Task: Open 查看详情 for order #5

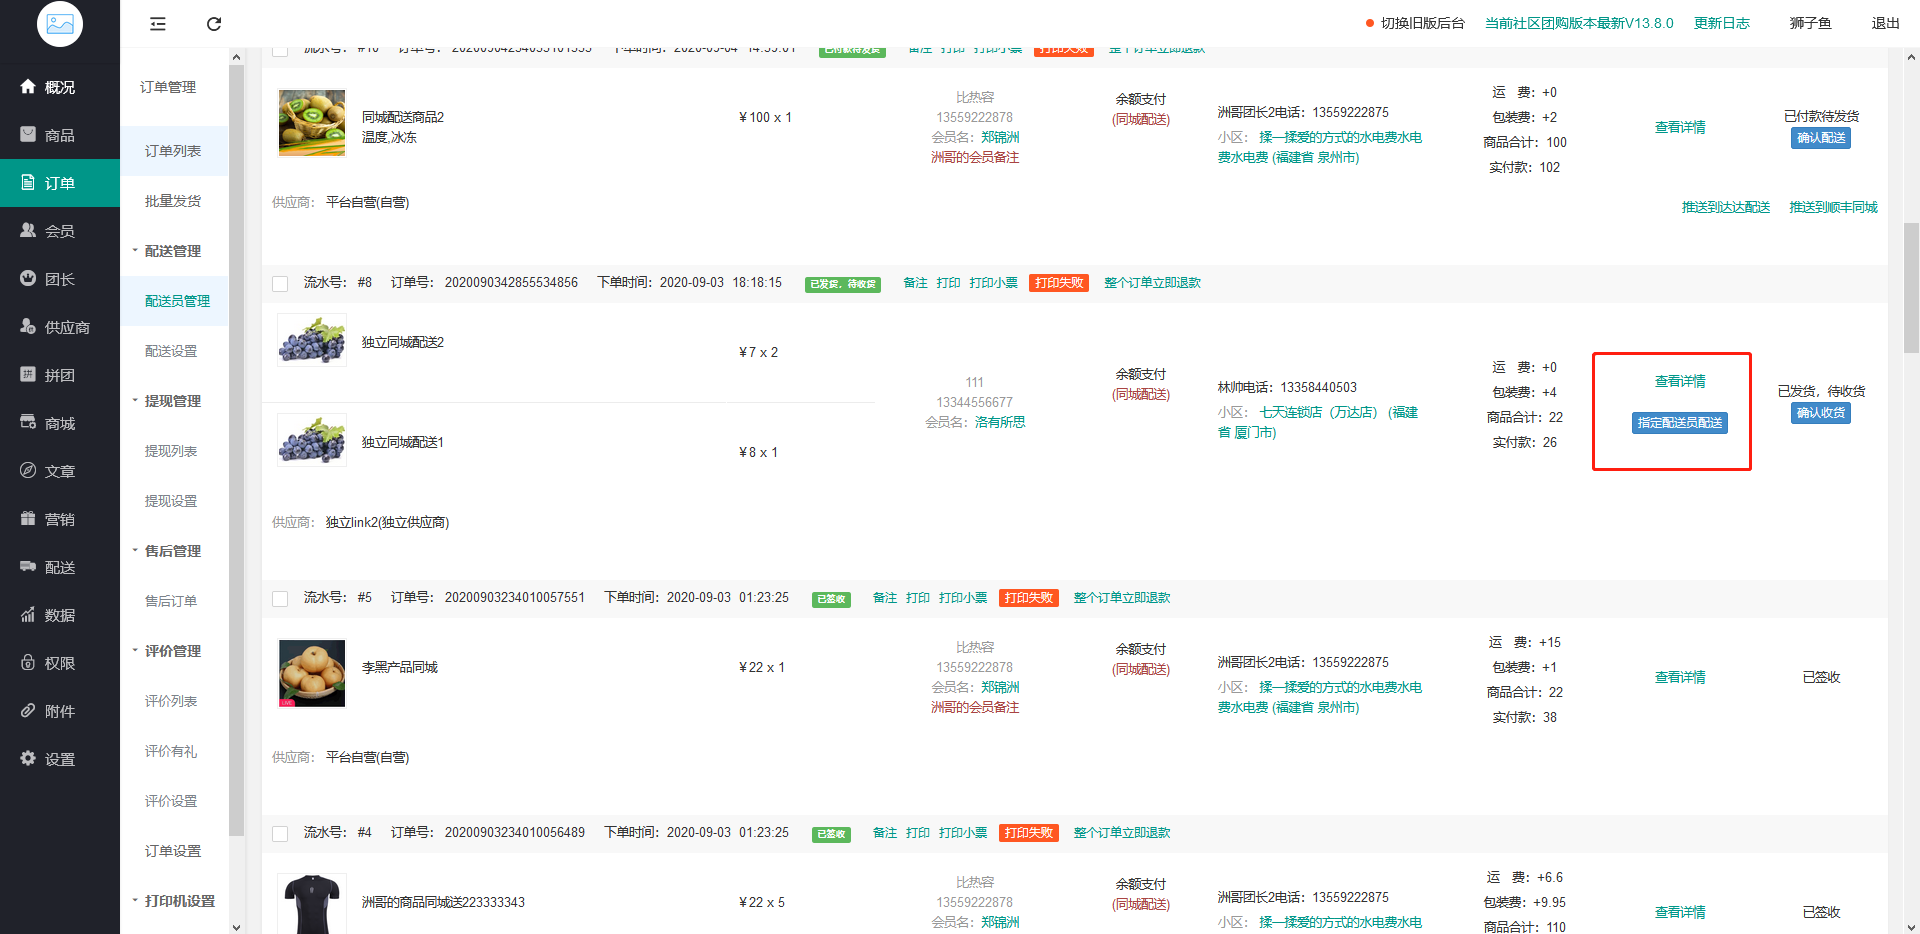Action: [x=1680, y=677]
